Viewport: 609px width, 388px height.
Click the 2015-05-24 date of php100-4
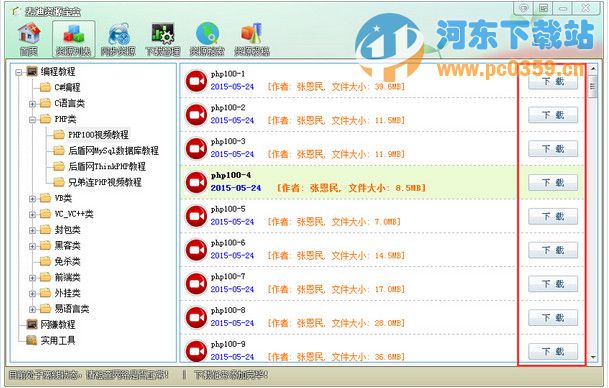(236, 188)
